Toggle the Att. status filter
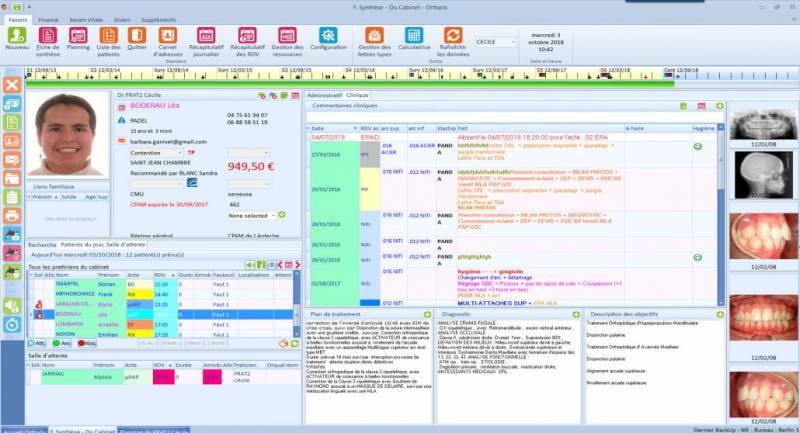 click(36, 343)
